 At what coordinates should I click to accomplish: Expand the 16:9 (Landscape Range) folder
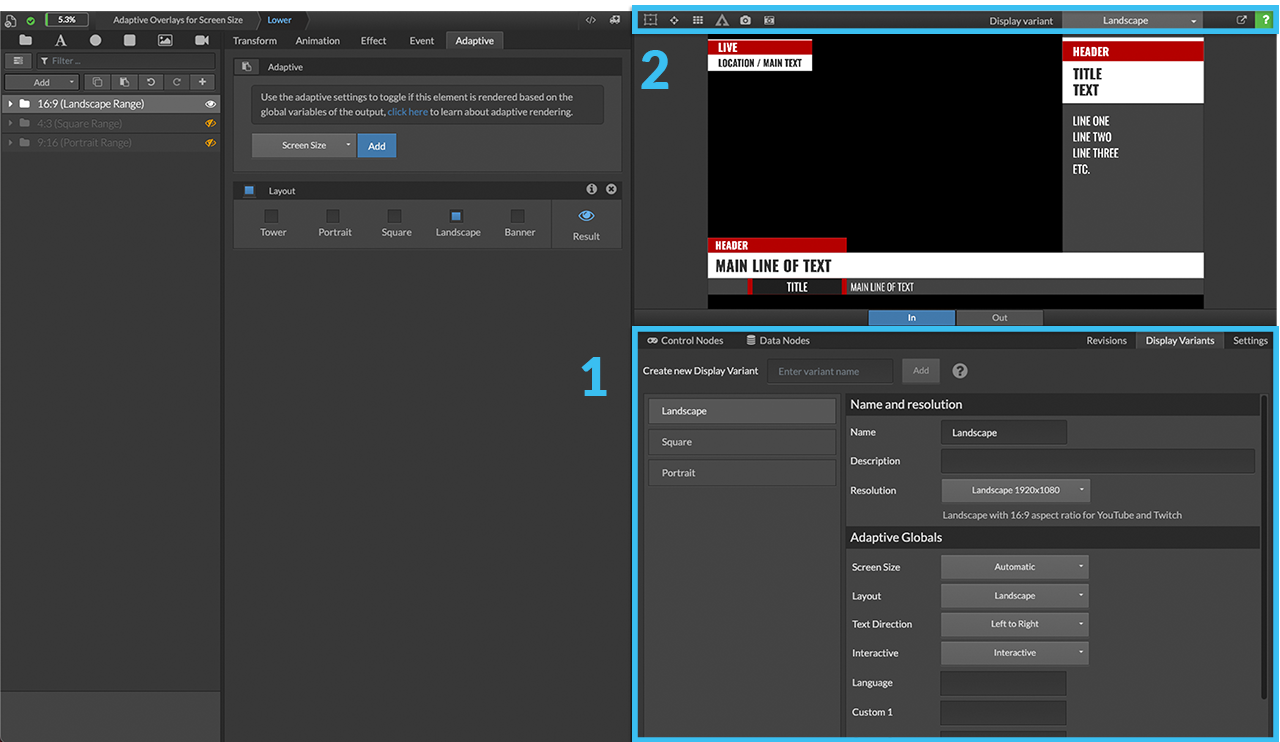coord(10,104)
